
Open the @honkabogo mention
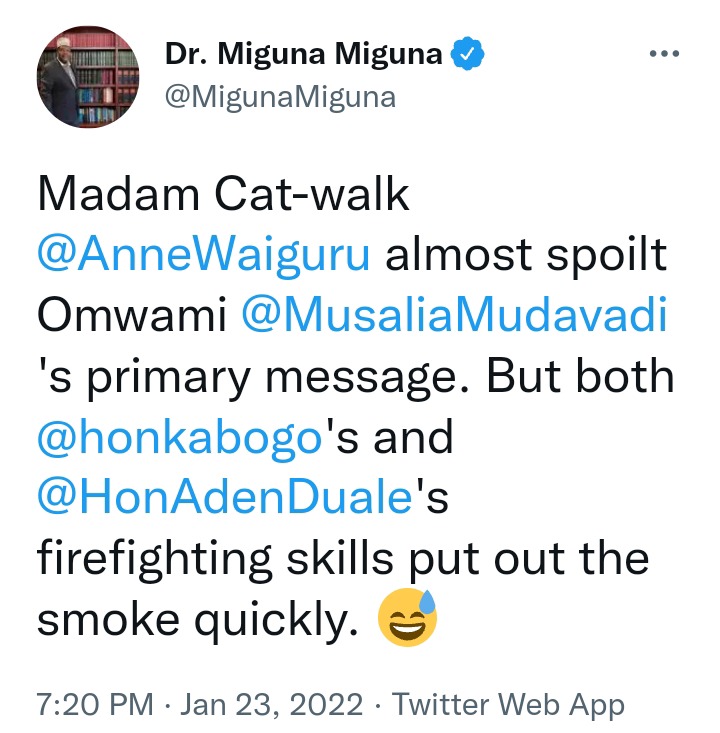(180, 437)
